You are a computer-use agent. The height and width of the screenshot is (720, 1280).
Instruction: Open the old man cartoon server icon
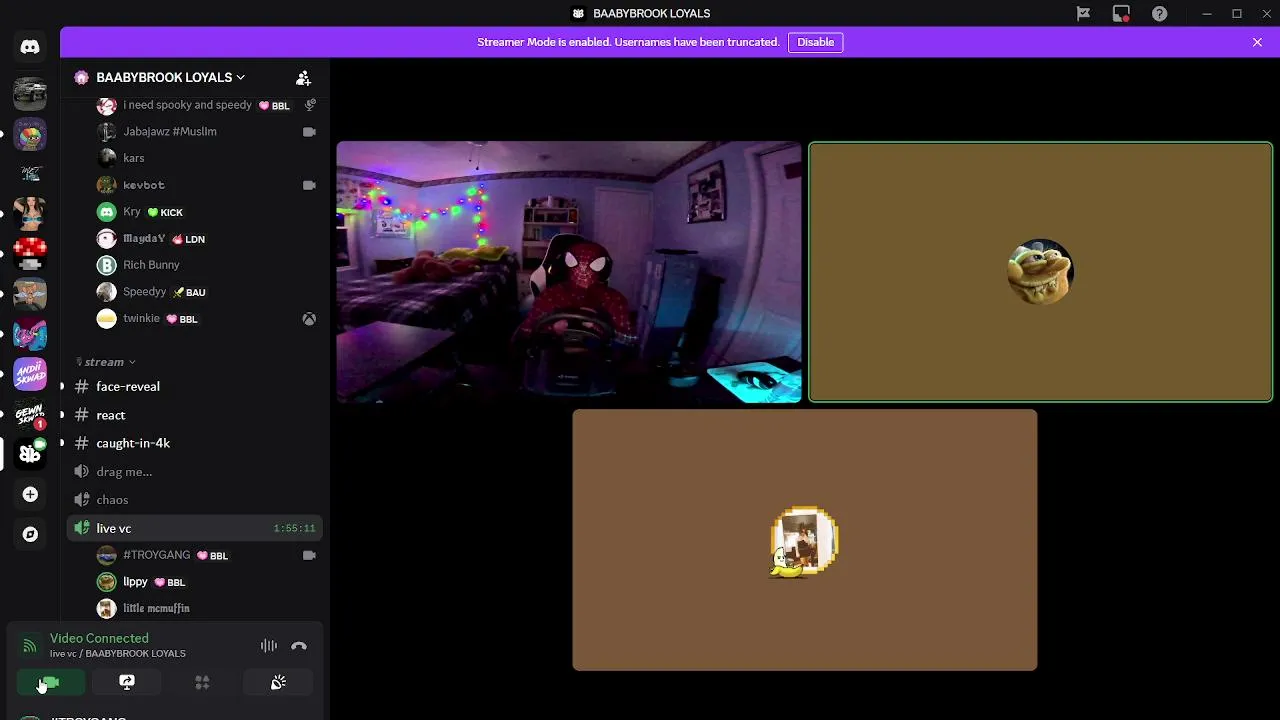(30, 294)
